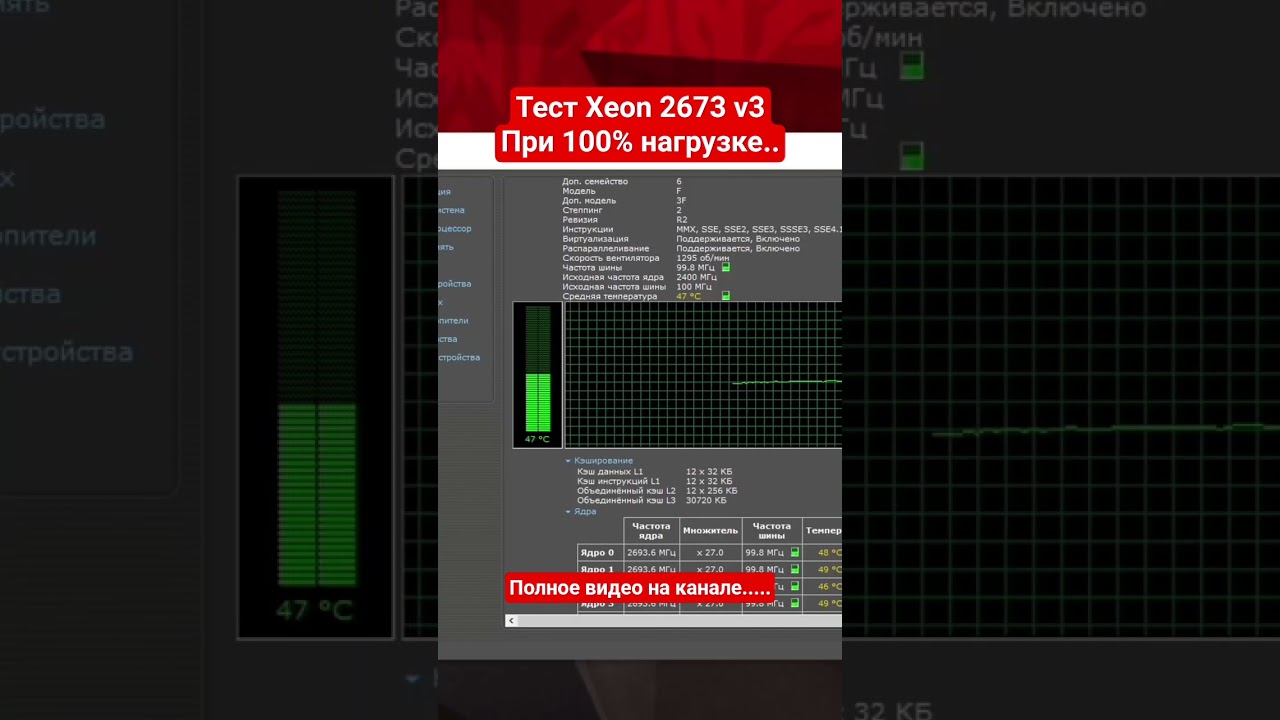Click 'Исходная частота ядра' label
This screenshot has height=720, width=1280.
612,277
